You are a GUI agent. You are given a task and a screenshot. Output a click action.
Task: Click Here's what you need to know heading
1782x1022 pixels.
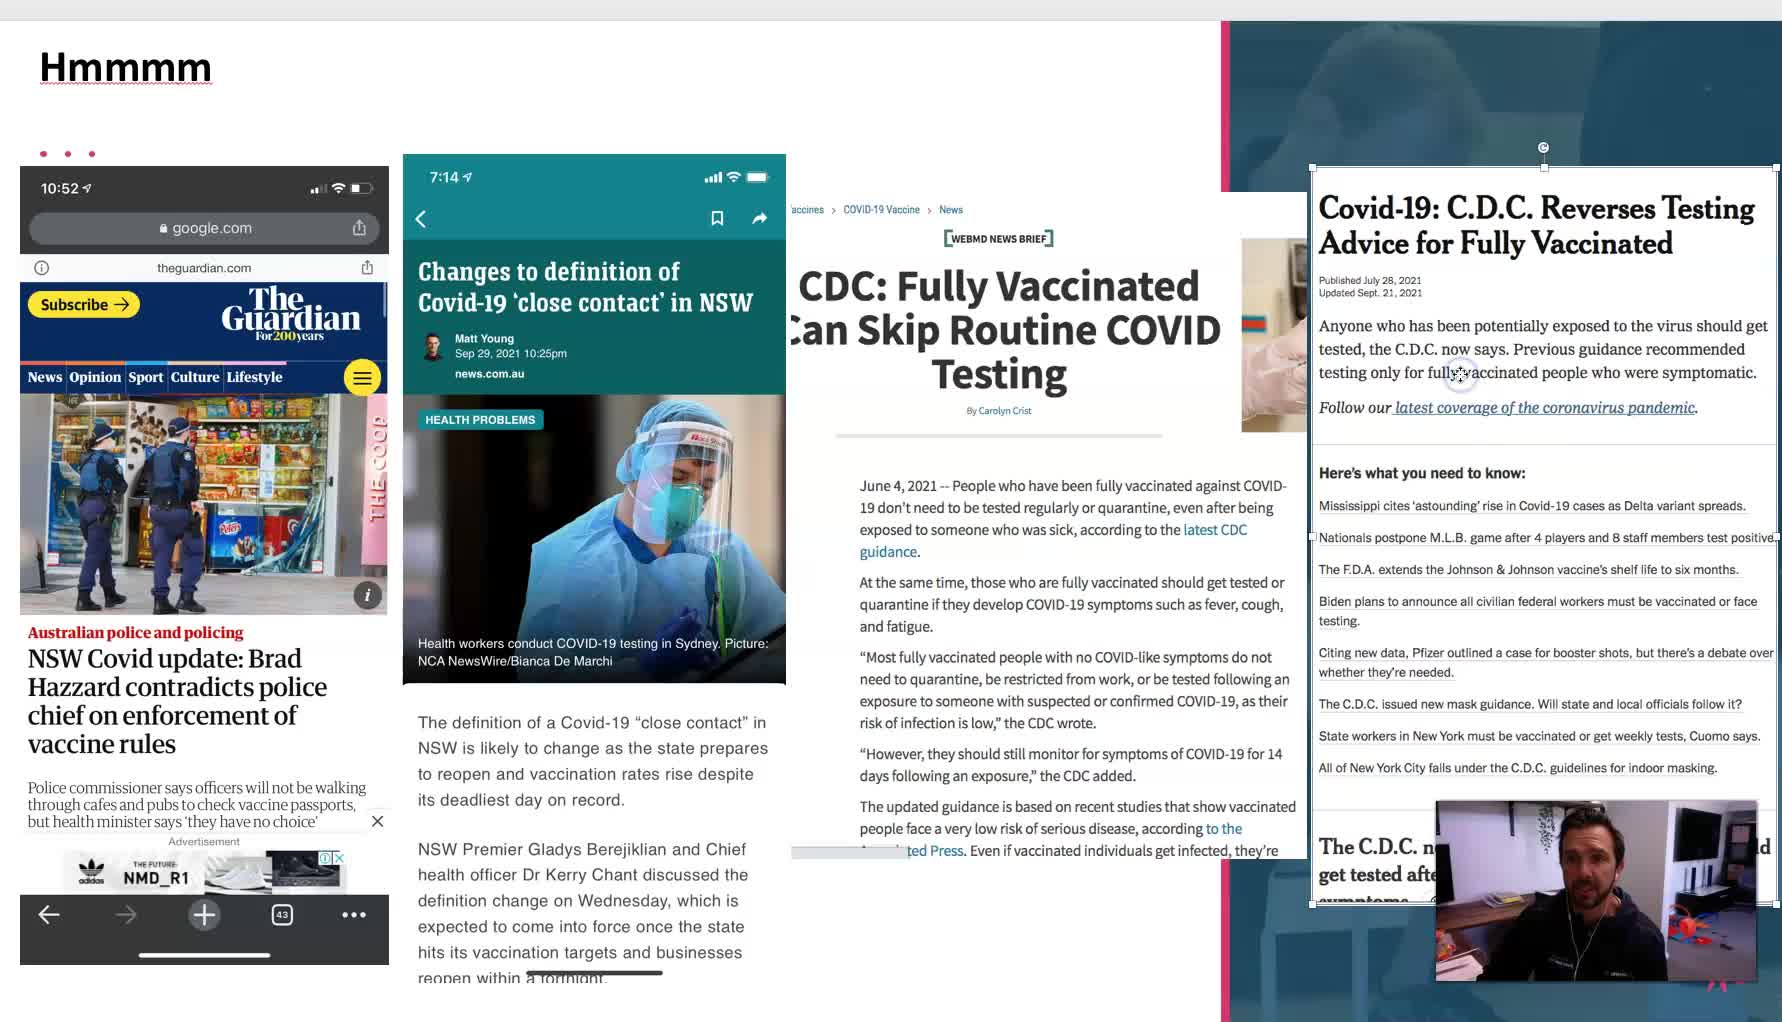pos(1422,473)
